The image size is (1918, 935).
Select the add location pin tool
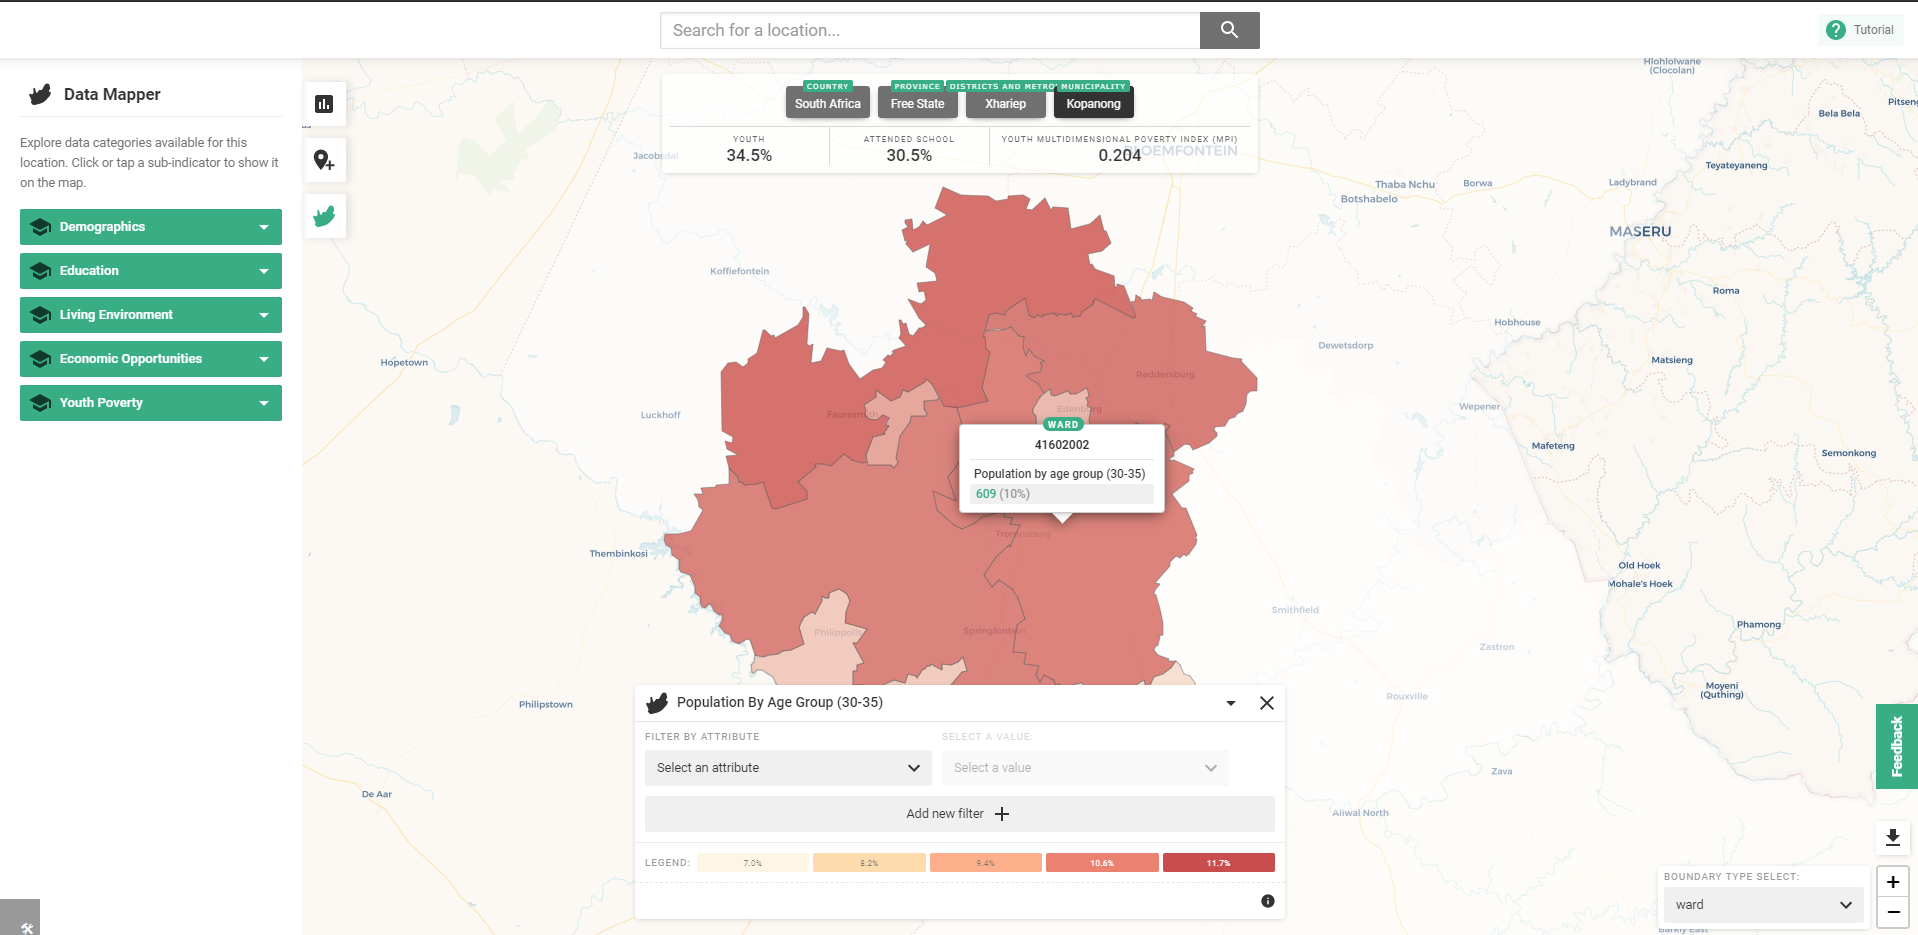click(324, 160)
